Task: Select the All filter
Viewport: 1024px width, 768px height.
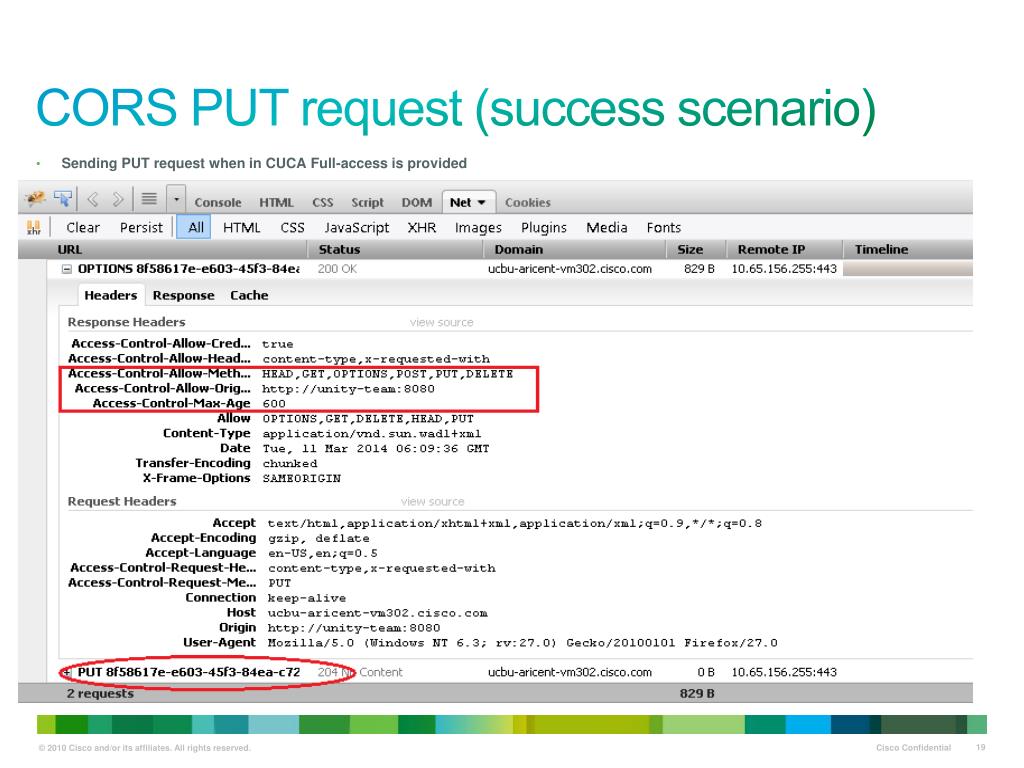Action: pos(195,227)
